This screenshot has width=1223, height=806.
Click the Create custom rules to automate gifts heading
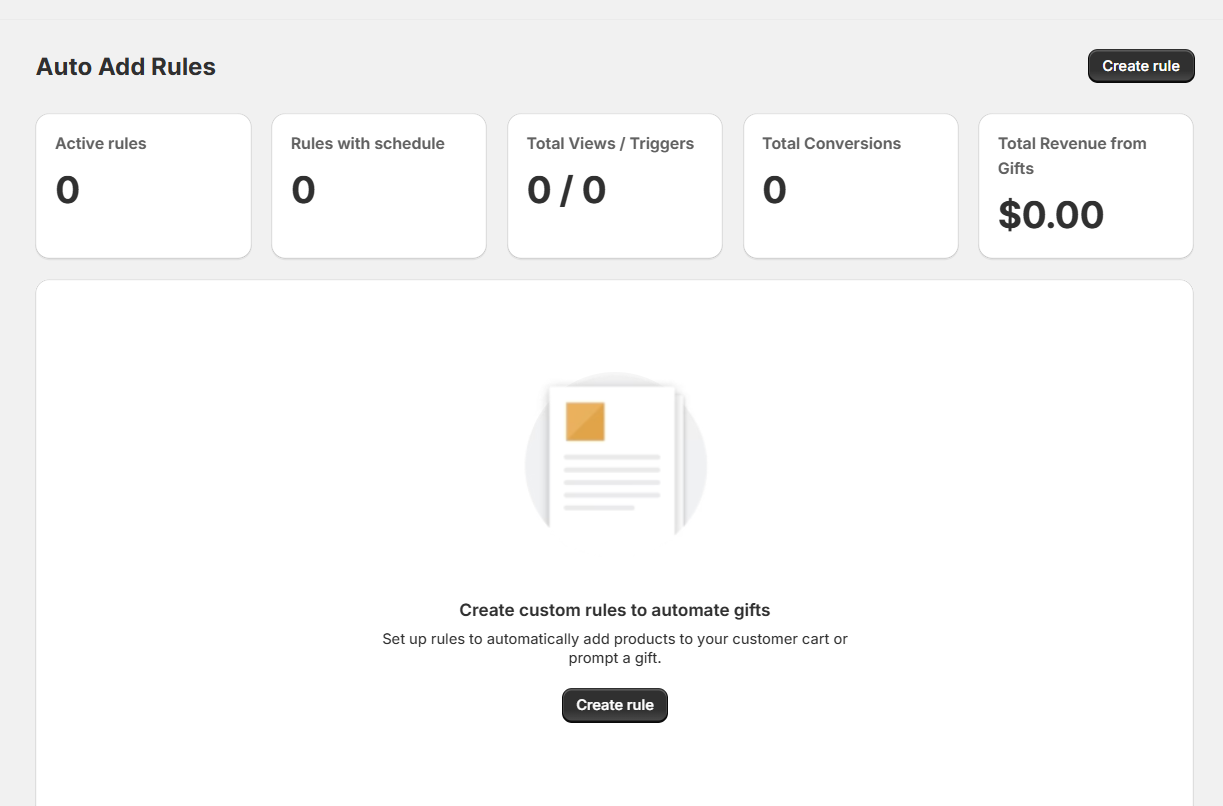(x=615, y=610)
